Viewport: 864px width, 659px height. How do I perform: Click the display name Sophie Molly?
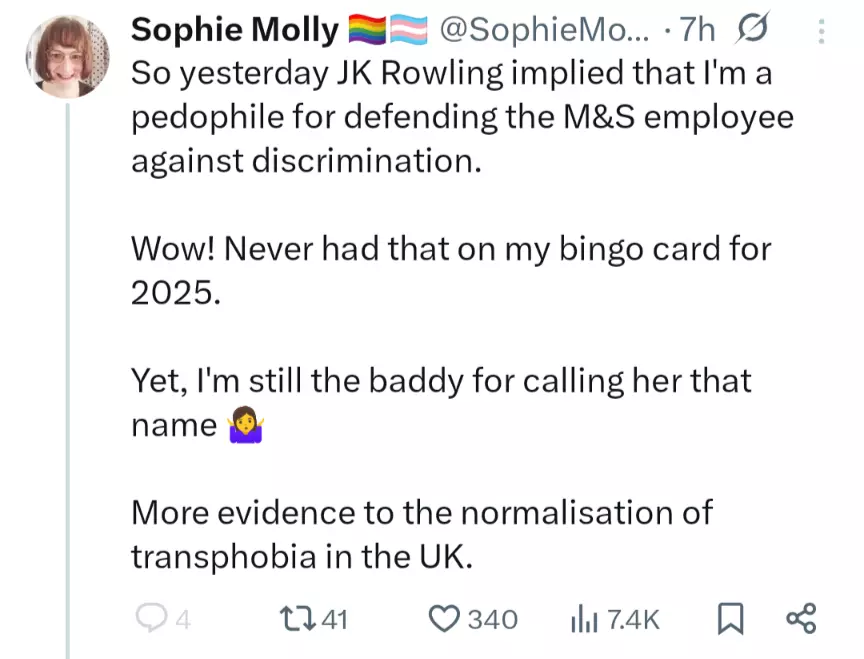[235, 31]
